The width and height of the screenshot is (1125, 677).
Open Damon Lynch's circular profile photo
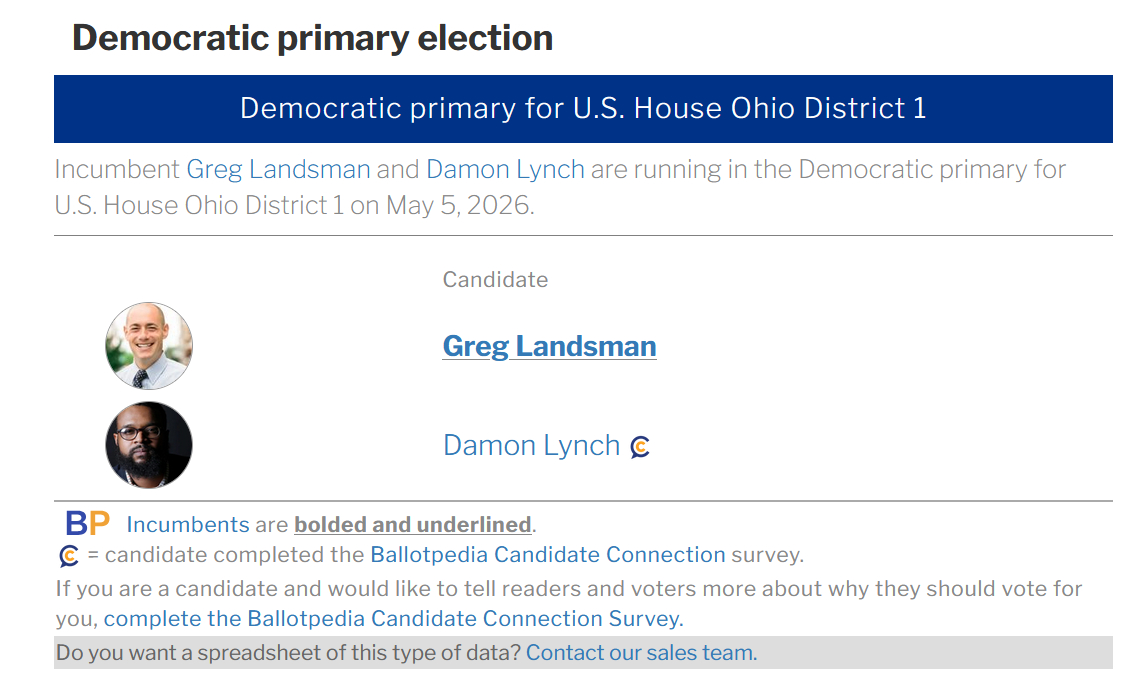(x=149, y=445)
